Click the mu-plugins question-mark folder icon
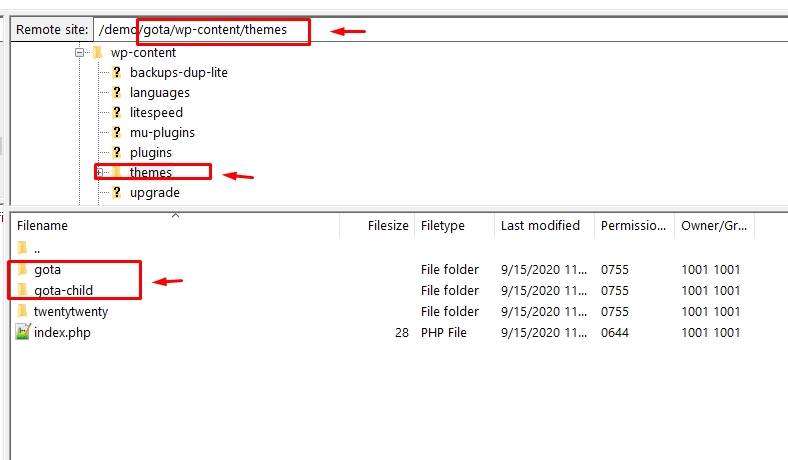The width and height of the screenshot is (788, 460). click(x=117, y=133)
